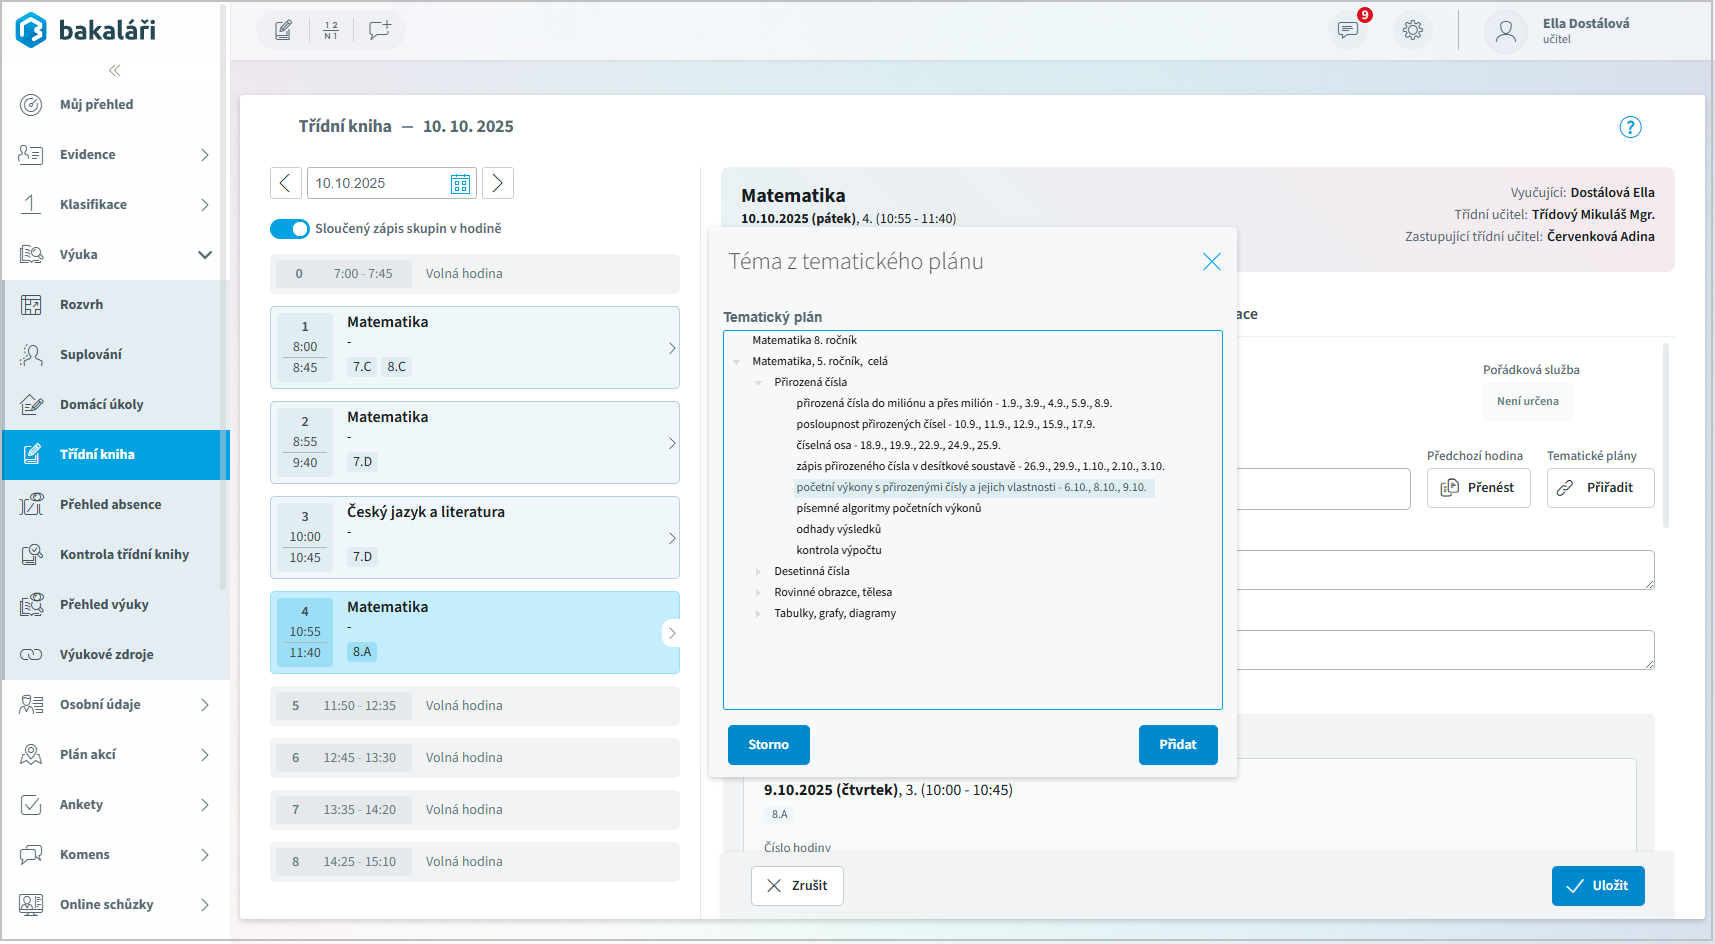The height and width of the screenshot is (944, 1715).
Task: Open the calendar date picker icon
Action: coord(460,184)
